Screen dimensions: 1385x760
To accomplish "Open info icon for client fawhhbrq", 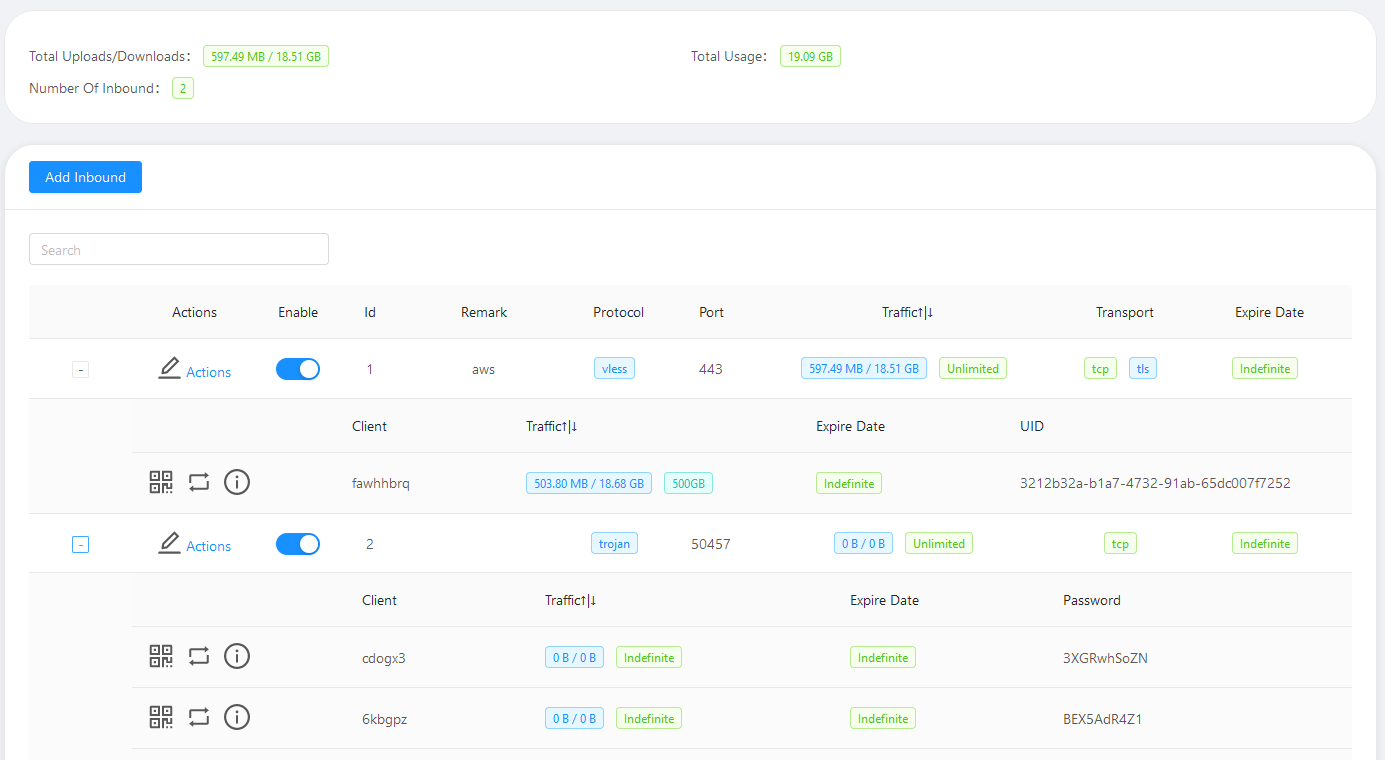I will 237,482.
